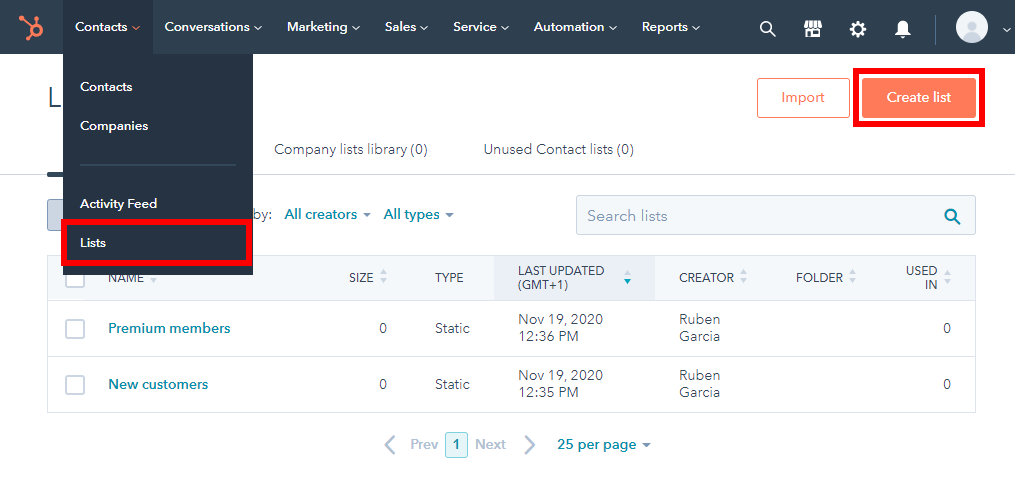Click the Import button
Viewport: 1015px width, 485px height.
pyautogui.click(x=803, y=98)
